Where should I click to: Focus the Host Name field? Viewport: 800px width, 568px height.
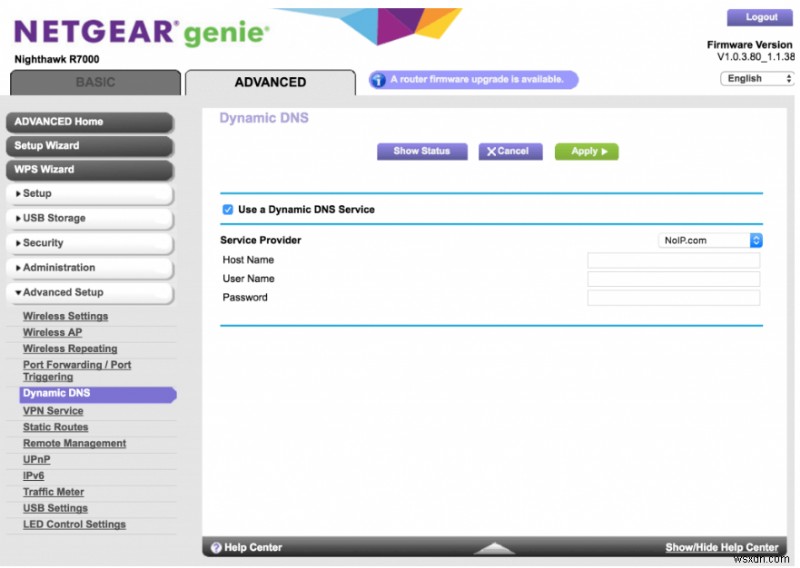[673, 260]
